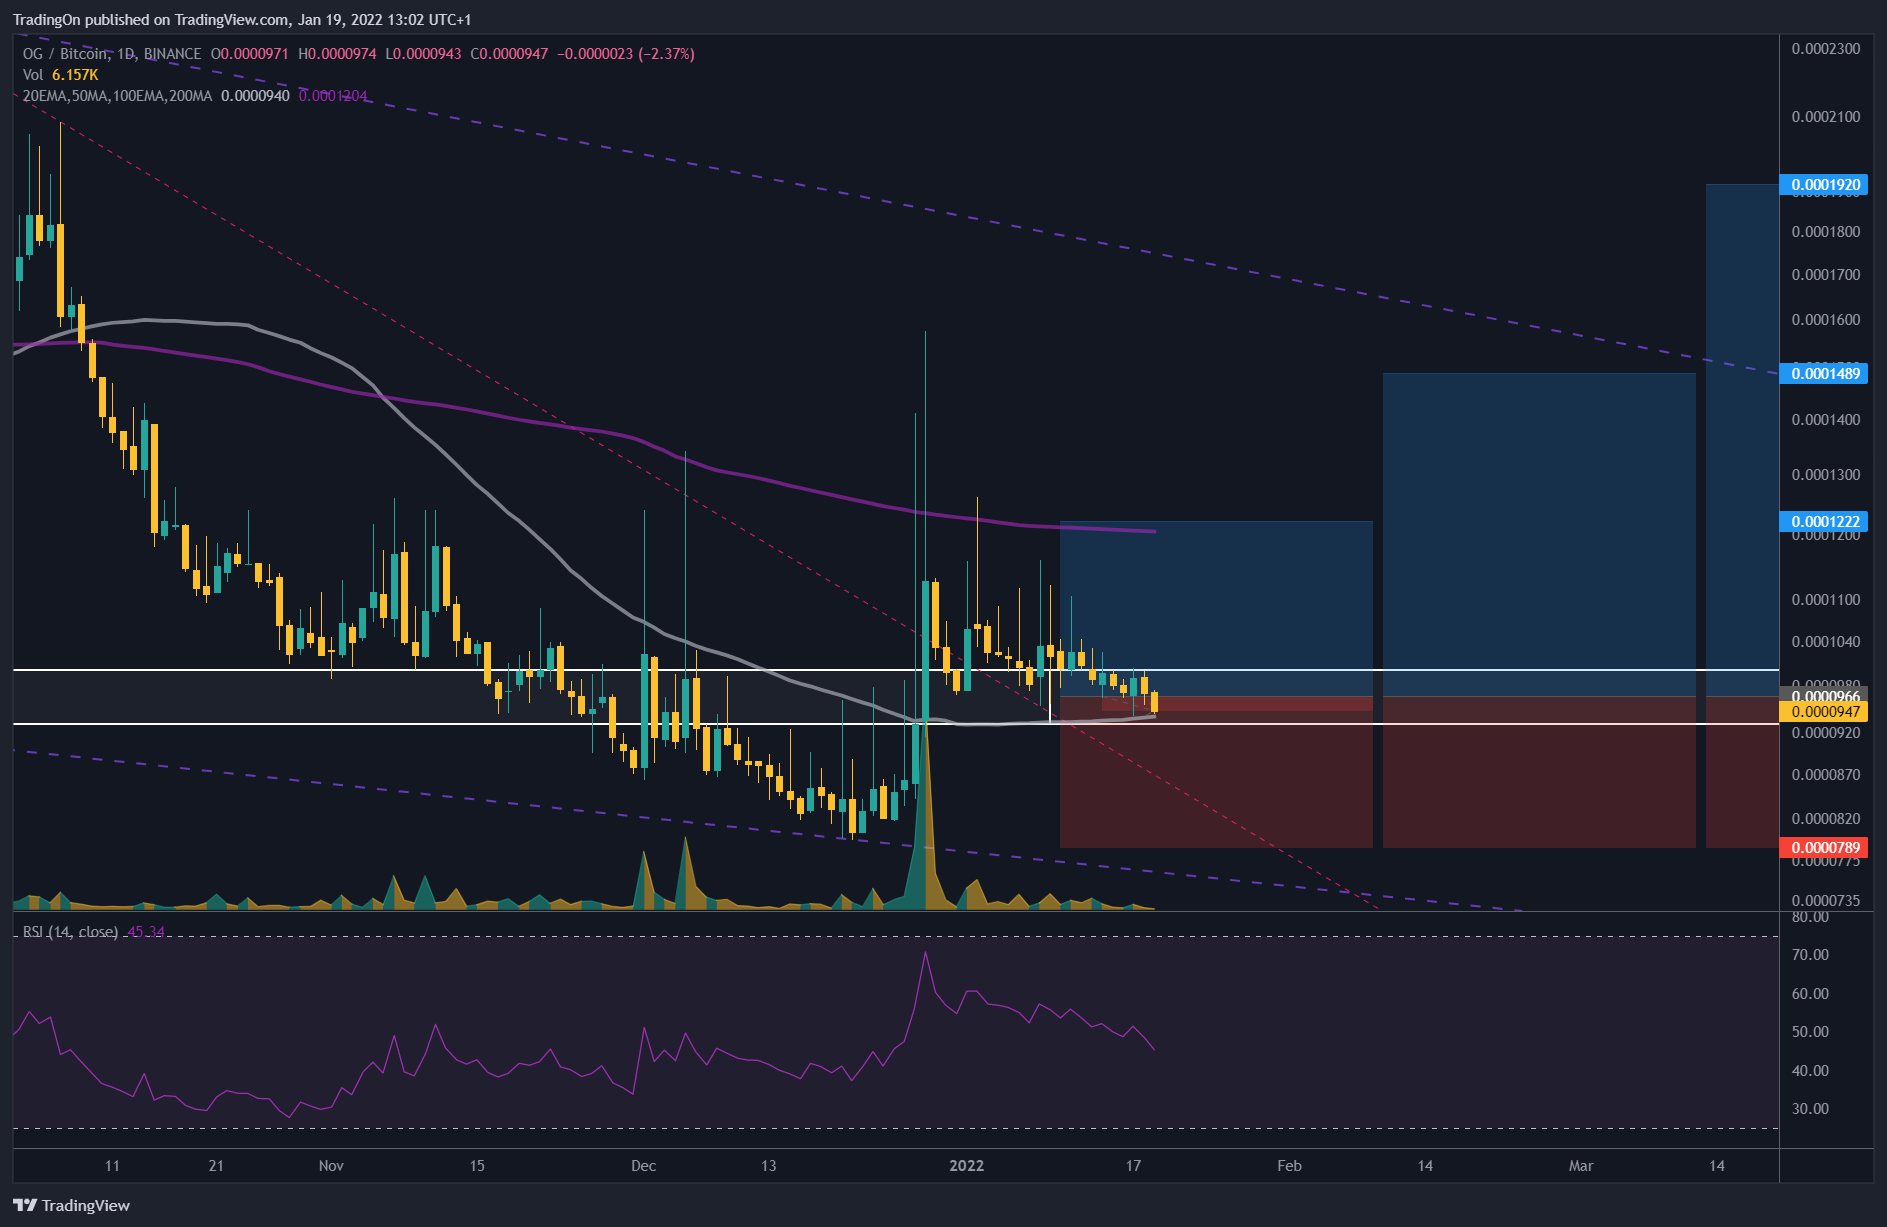Click the blue price tag 0.0001222
Image resolution: width=1887 pixels, height=1227 pixels.
coord(1826,522)
